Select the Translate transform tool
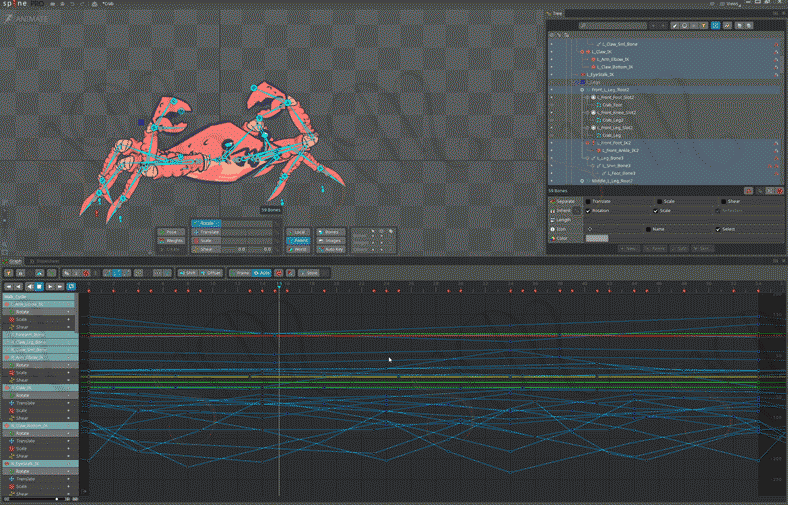788x505 pixels. (206, 232)
